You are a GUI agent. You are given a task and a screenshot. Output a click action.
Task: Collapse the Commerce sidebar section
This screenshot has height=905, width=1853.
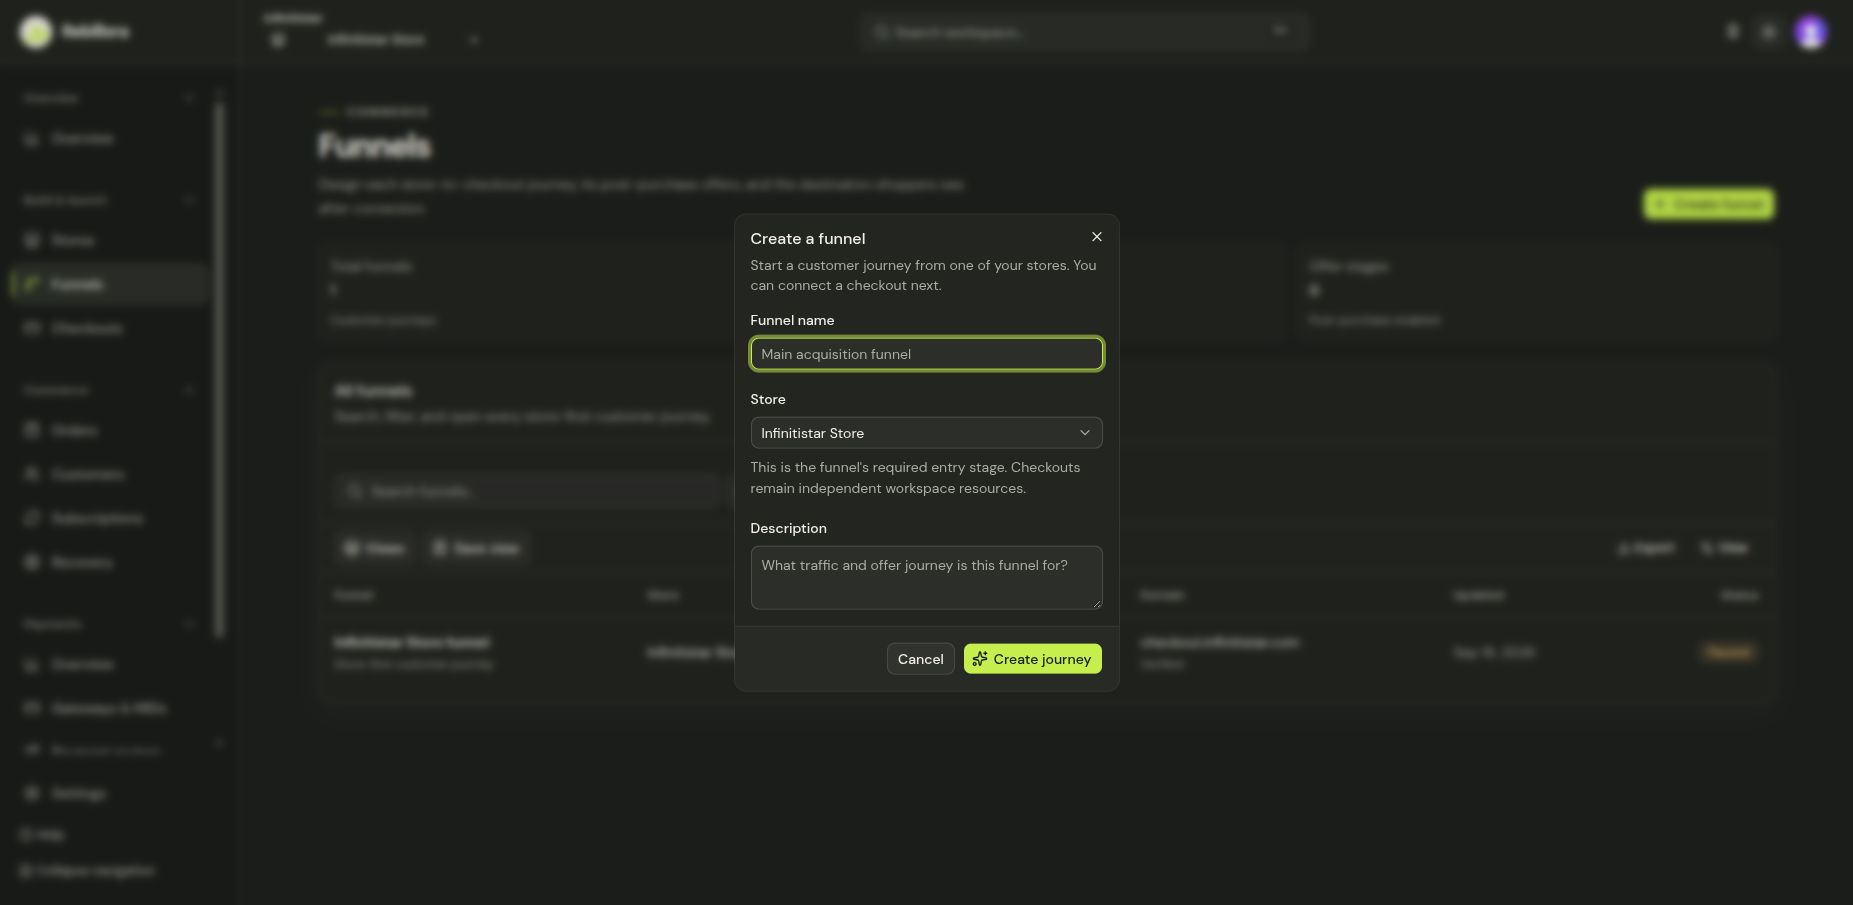pos(189,390)
